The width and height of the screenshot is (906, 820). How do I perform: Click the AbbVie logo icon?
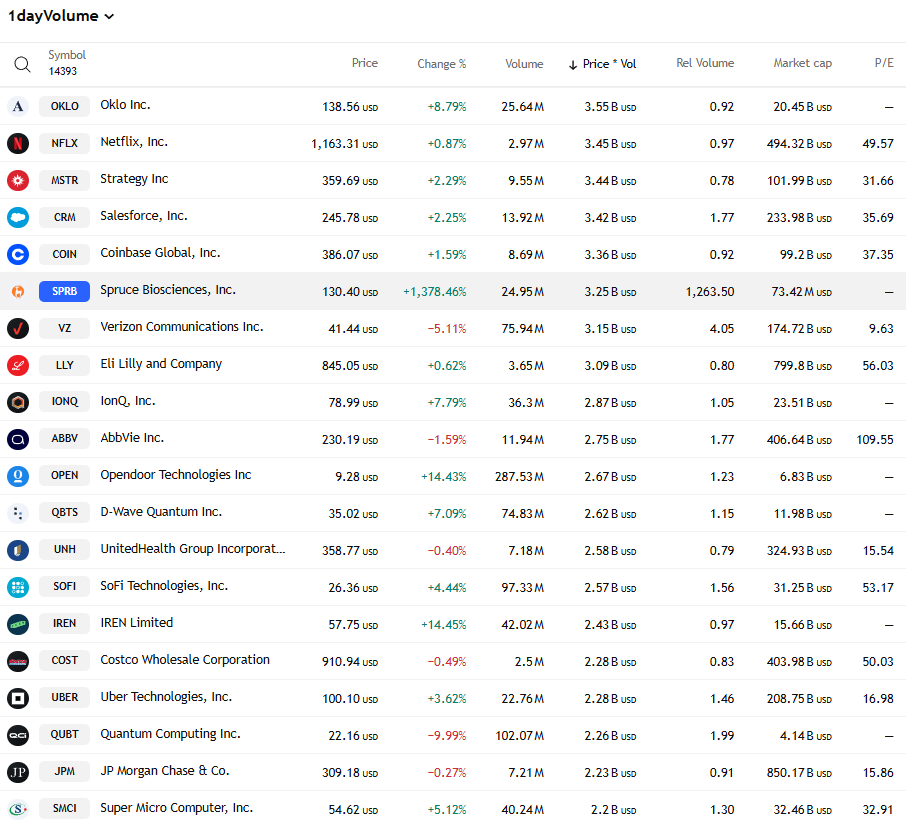click(18, 439)
